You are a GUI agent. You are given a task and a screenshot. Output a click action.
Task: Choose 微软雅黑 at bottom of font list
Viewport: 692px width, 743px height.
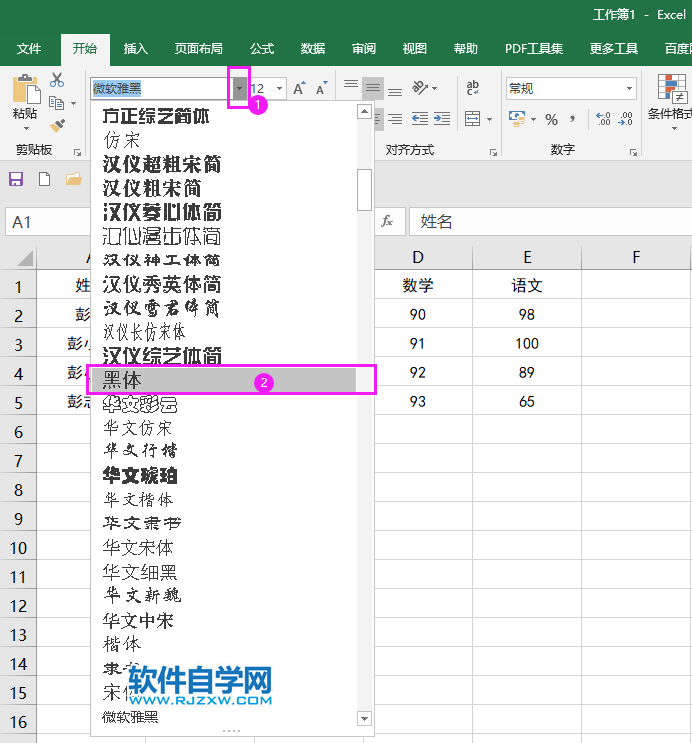(x=223, y=717)
